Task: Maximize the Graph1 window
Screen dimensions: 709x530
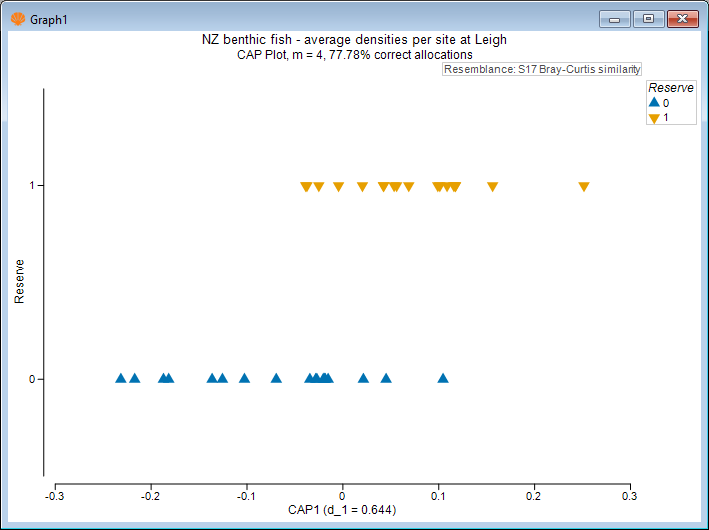Action: pyautogui.click(x=649, y=18)
